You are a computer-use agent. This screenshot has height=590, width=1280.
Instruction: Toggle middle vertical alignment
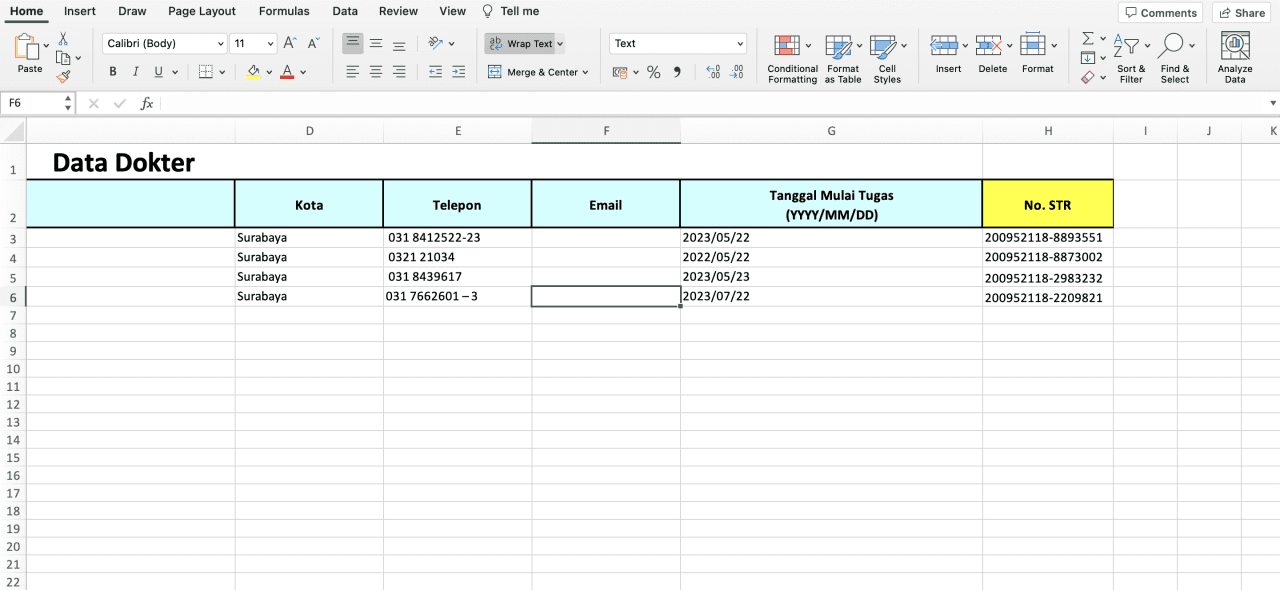(376, 43)
